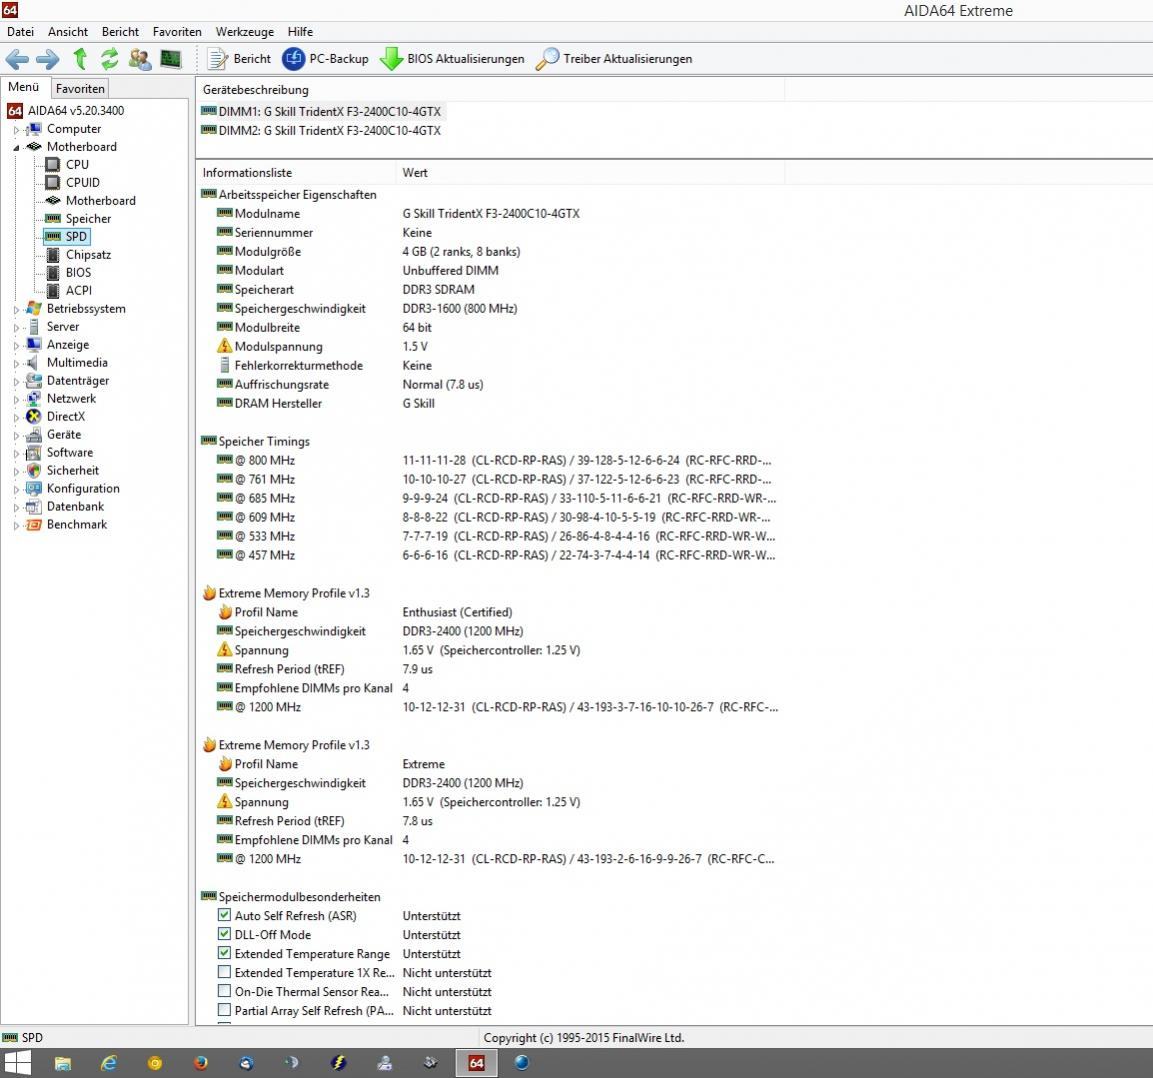The height and width of the screenshot is (1078, 1153).
Task: Switch to AIDA64 taskbar icon
Action: point(476,1063)
